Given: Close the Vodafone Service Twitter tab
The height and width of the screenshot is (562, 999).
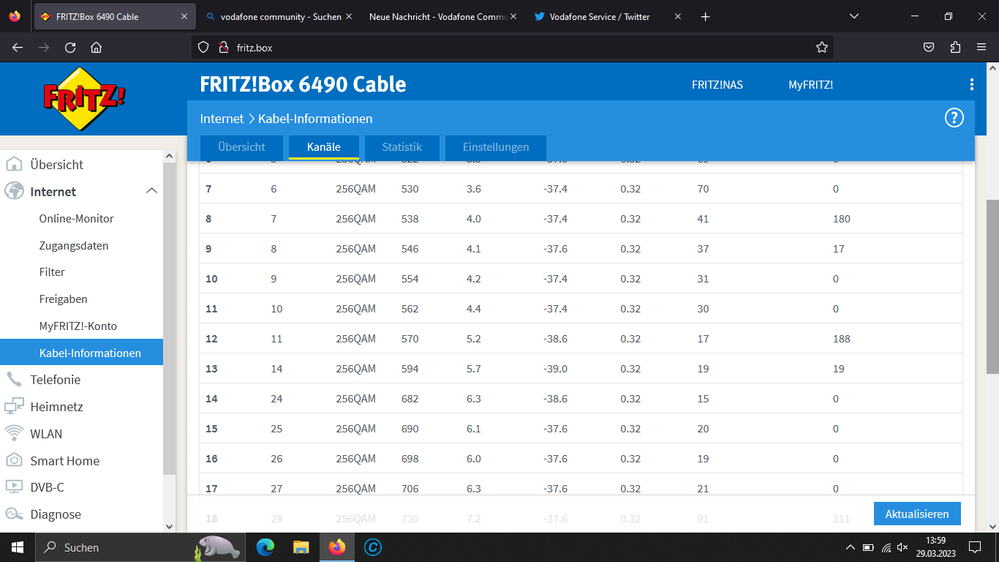Looking at the screenshot, I should [x=677, y=17].
